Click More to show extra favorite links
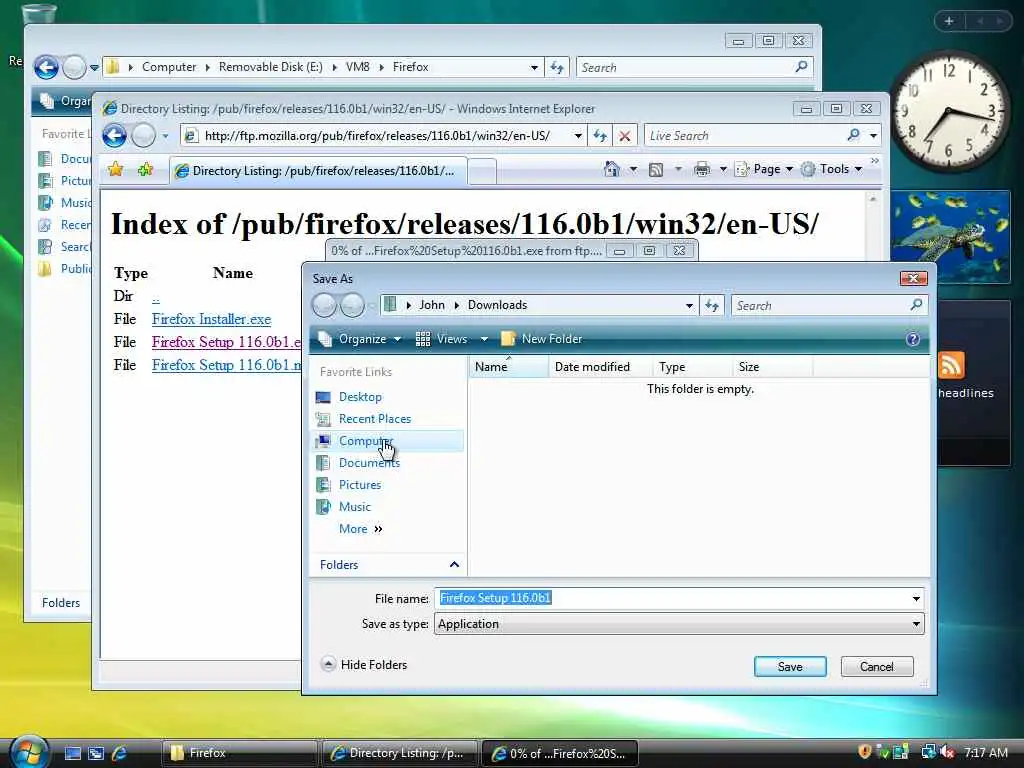 (360, 529)
